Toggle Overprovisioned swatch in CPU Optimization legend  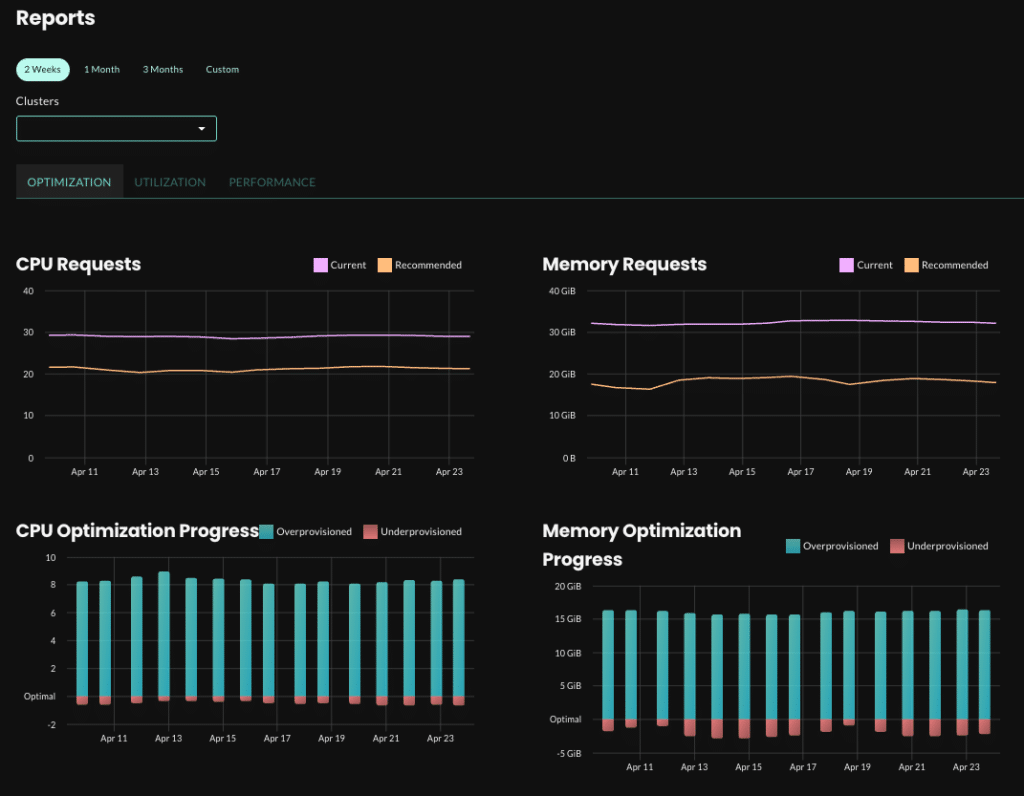[x=266, y=532]
